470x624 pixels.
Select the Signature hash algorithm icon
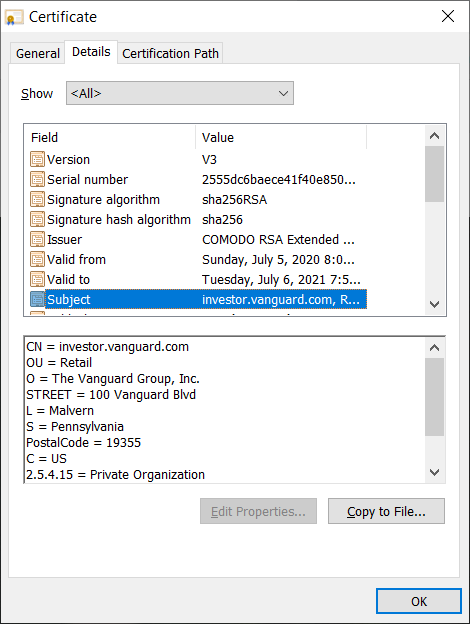point(37,219)
